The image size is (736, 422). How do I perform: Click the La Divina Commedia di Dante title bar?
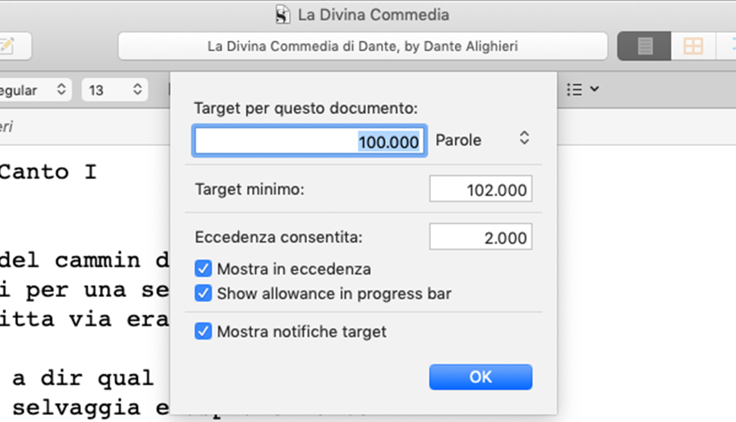pos(363,46)
